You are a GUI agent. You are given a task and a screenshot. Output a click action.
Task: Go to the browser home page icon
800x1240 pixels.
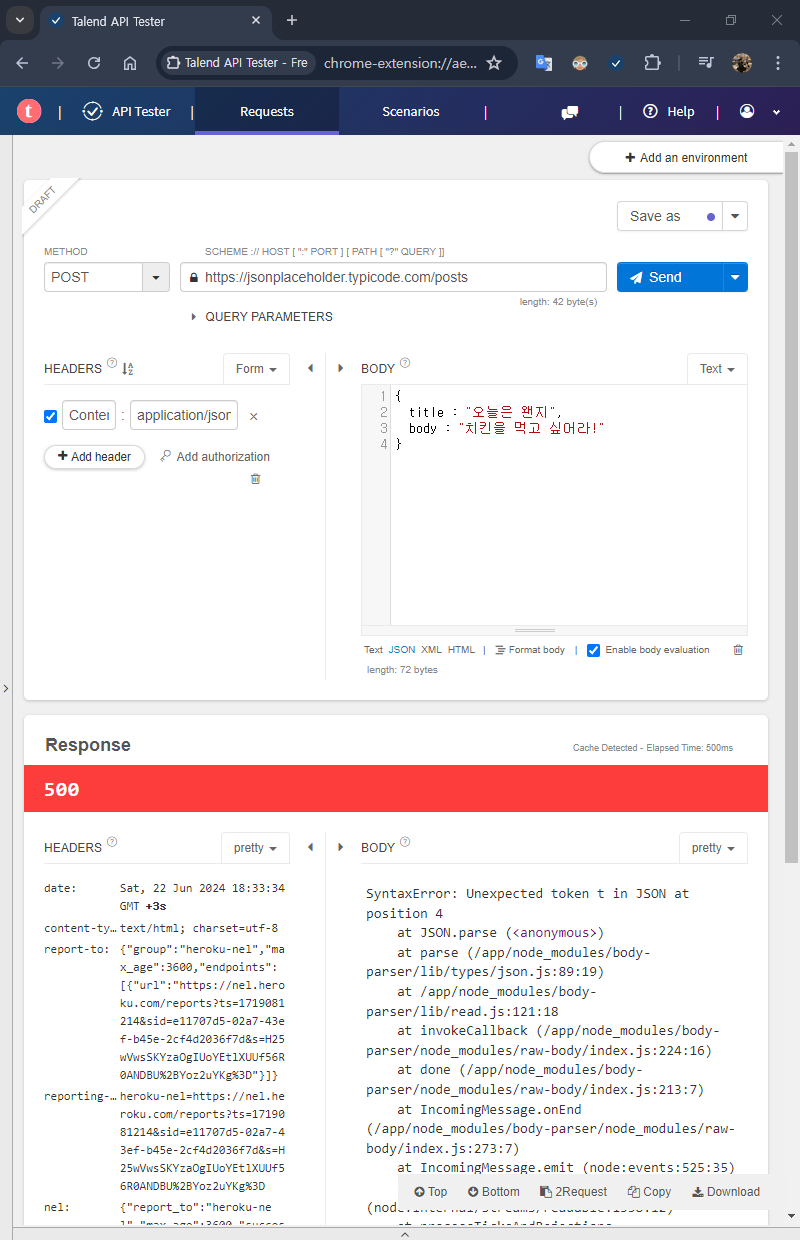coord(130,63)
